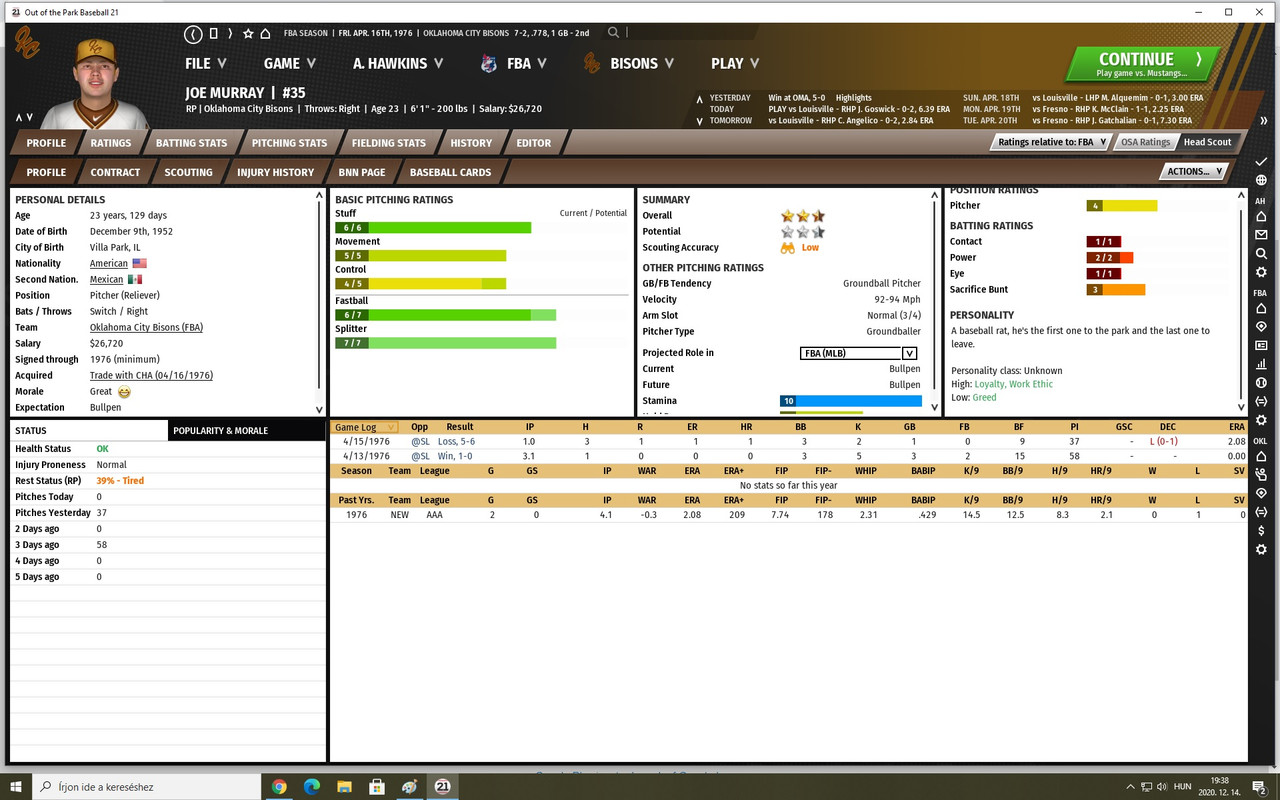Show the Status panel
Viewport: 1280px width, 800px height.
click(89, 431)
